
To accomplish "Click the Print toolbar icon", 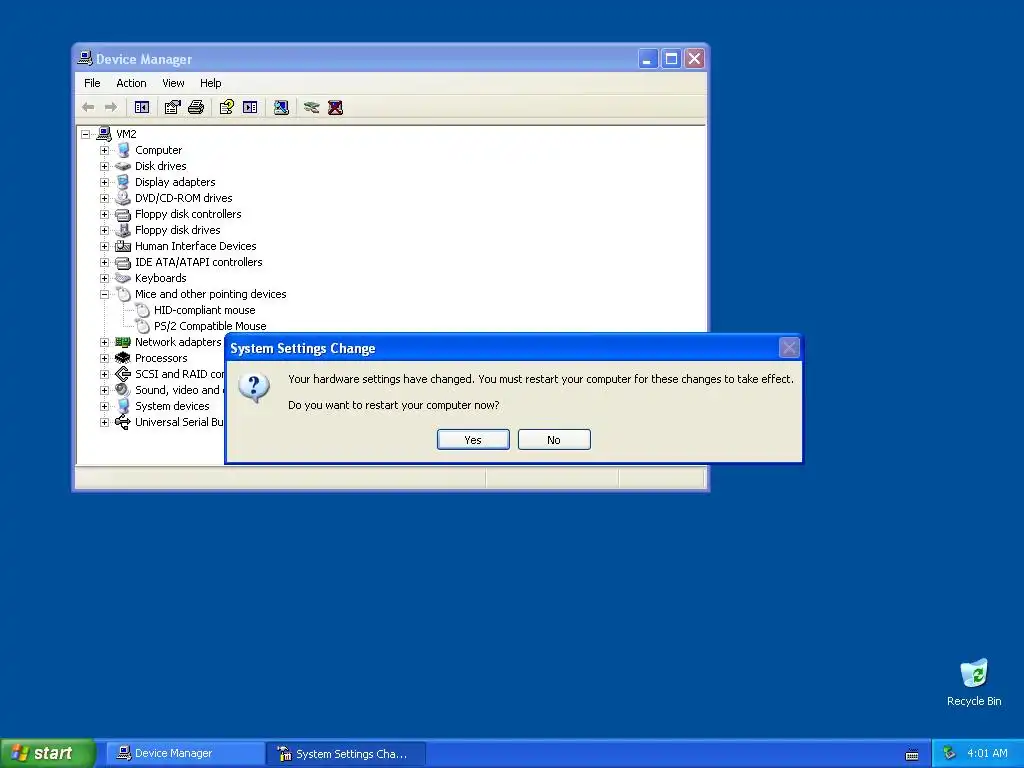I will 196,107.
